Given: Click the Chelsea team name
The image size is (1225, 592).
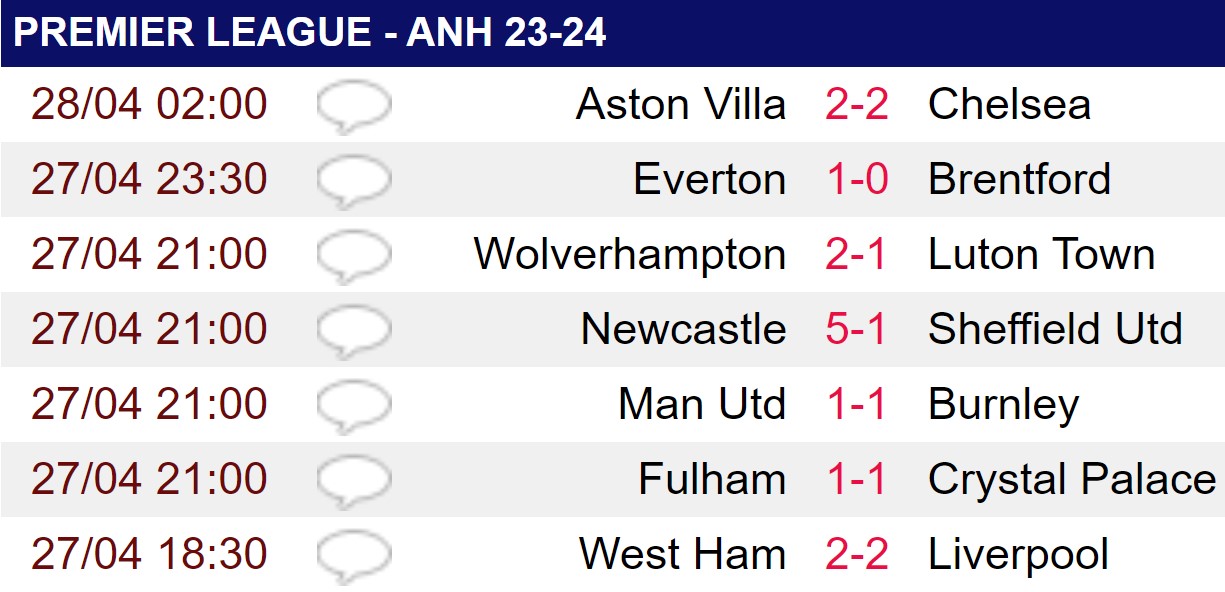Looking at the screenshot, I should pos(1009,104).
